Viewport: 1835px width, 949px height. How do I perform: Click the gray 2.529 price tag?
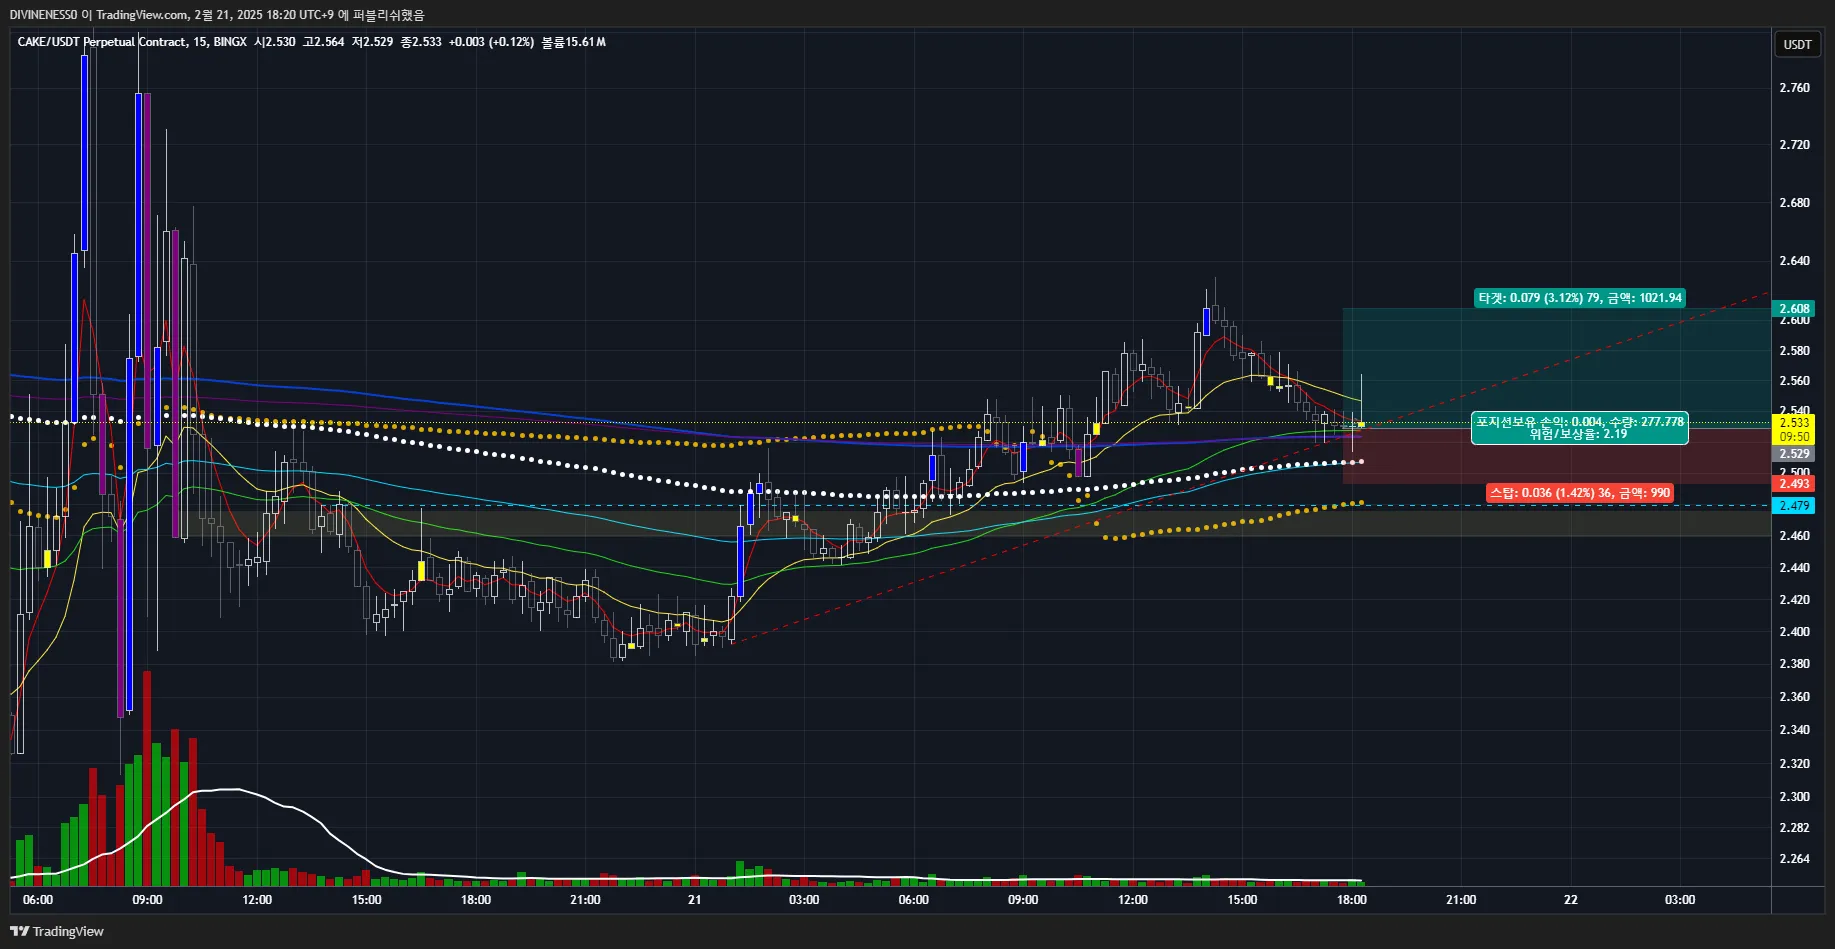(1794, 454)
